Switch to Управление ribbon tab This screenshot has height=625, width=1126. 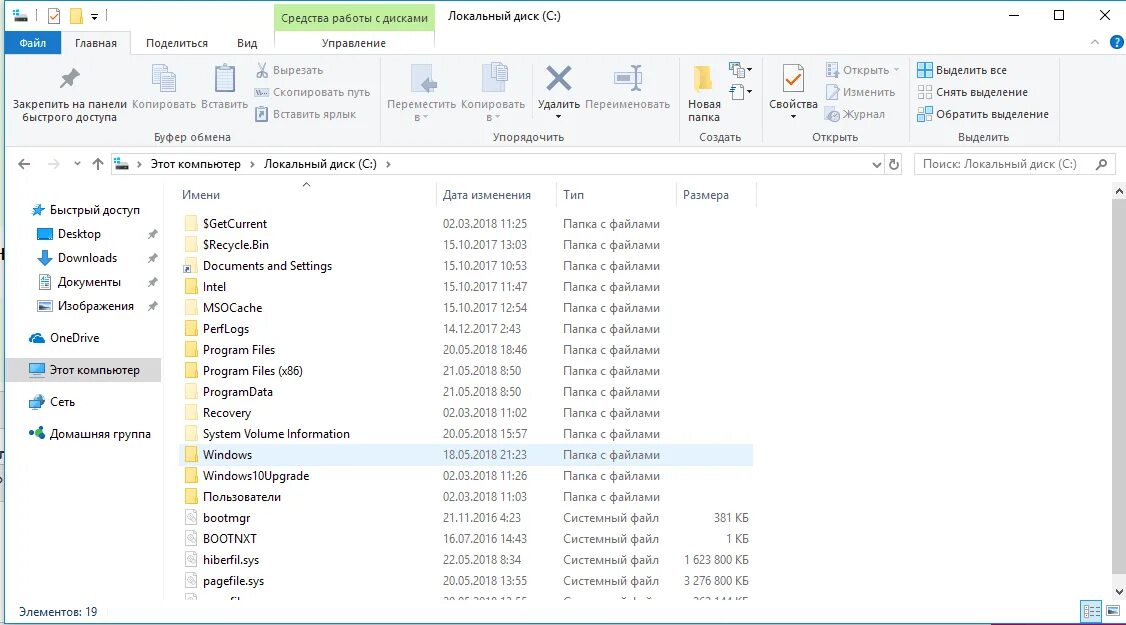354,43
